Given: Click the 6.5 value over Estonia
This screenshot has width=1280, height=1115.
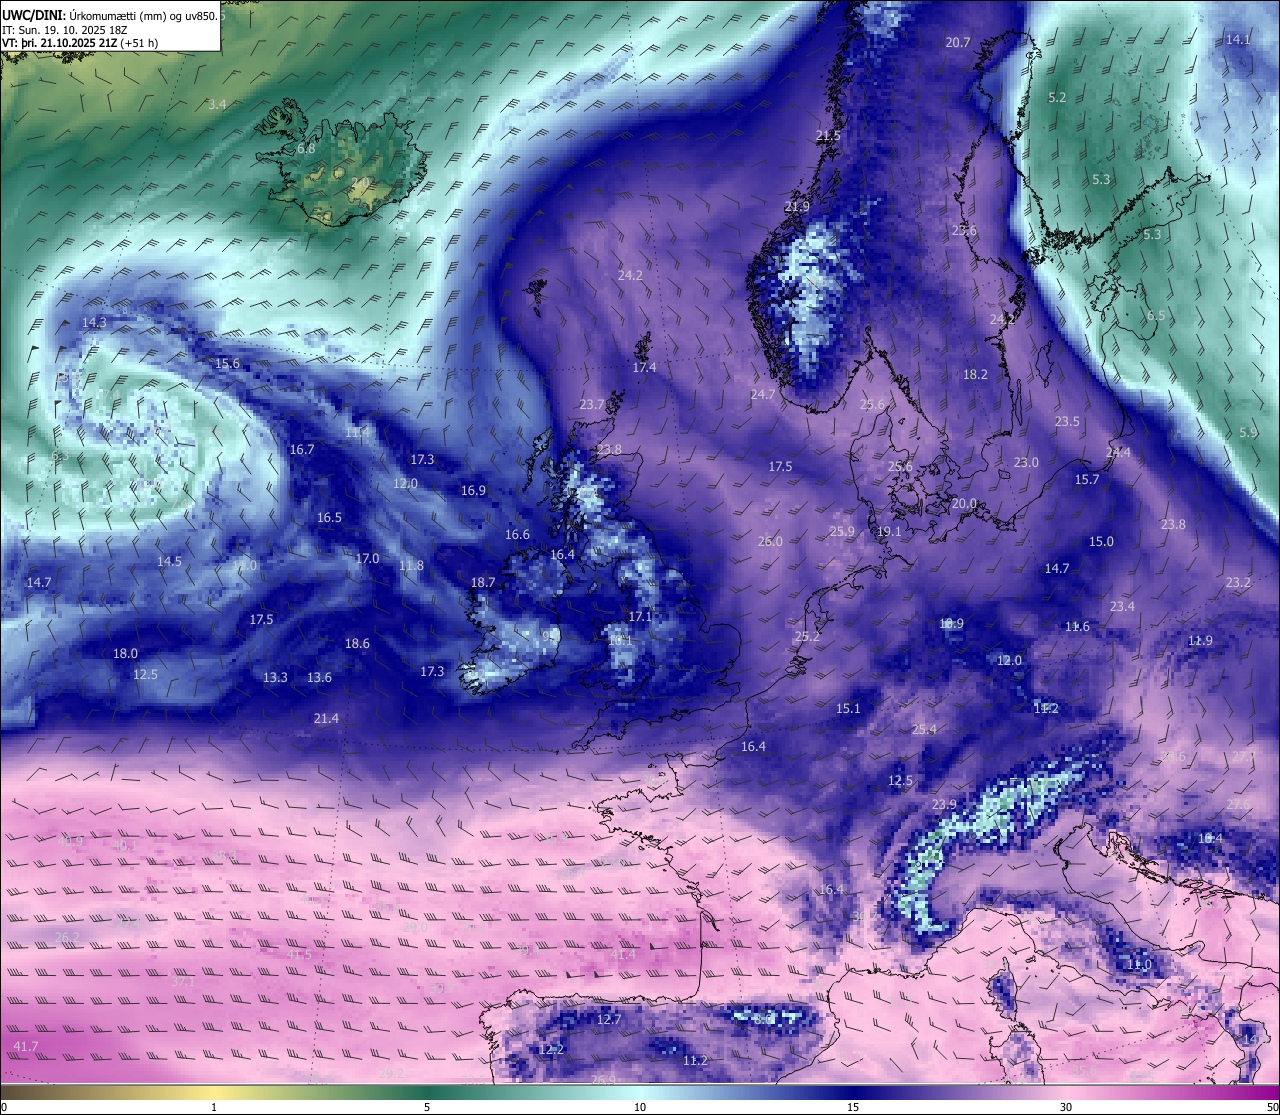Looking at the screenshot, I should [1155, 315].
